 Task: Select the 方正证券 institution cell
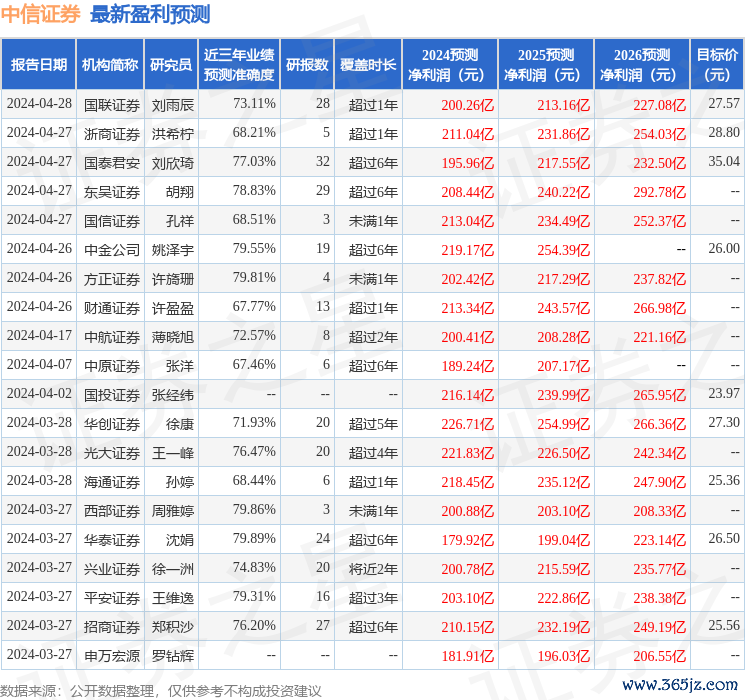pyautogui.click(x=112, y=279)
